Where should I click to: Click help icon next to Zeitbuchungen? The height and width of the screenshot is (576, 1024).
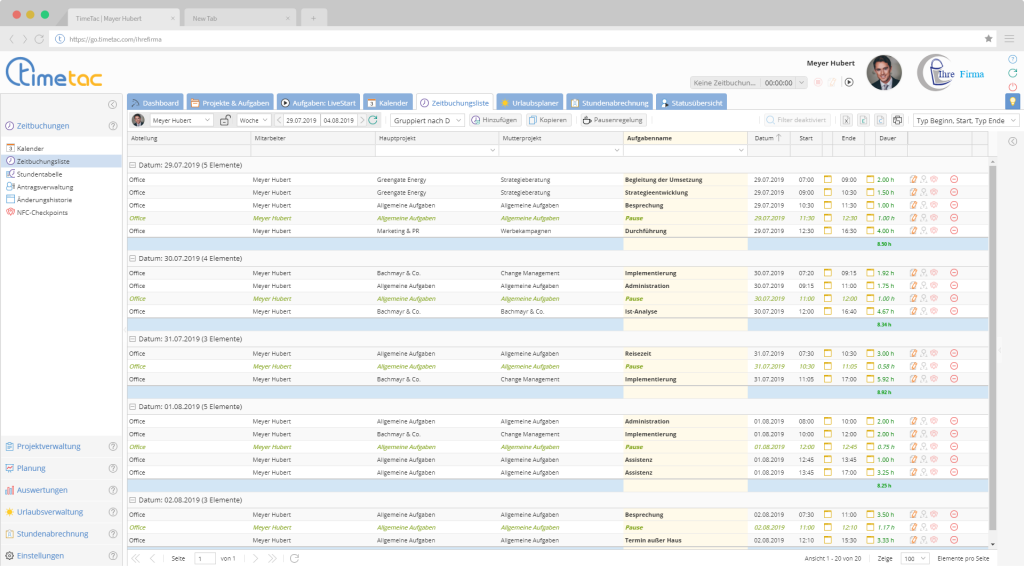(113, 126)
